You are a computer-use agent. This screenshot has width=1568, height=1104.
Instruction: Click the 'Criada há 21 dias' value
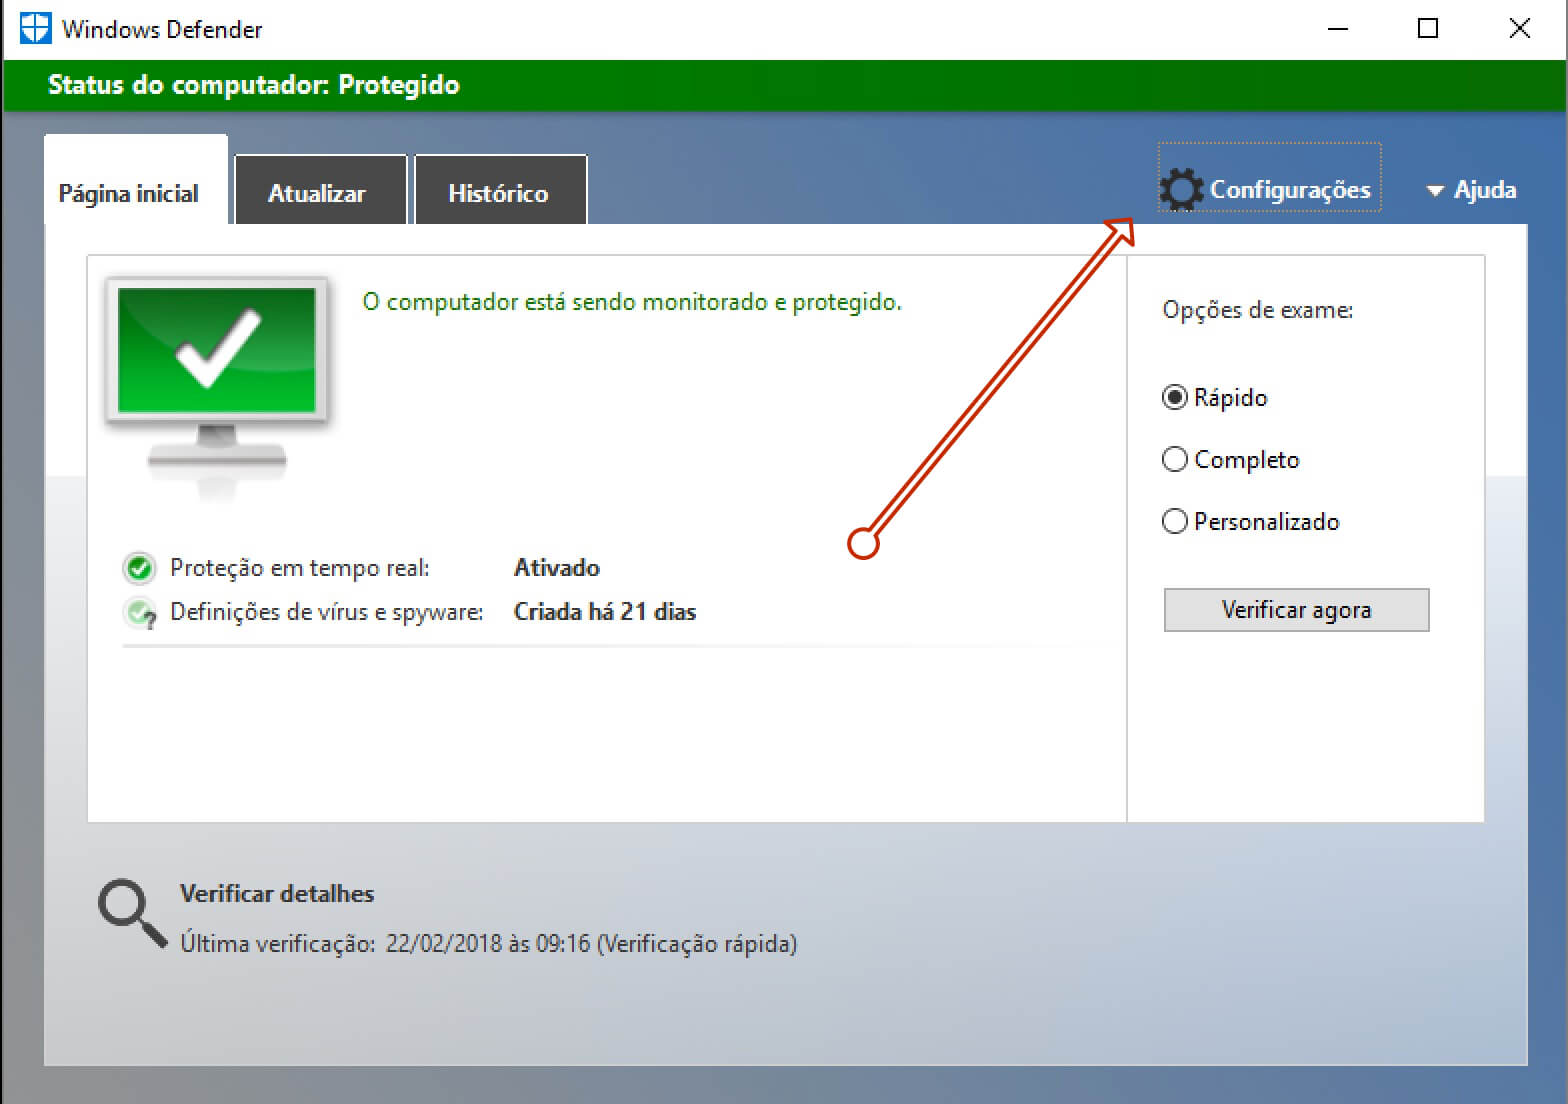point(605,612)
